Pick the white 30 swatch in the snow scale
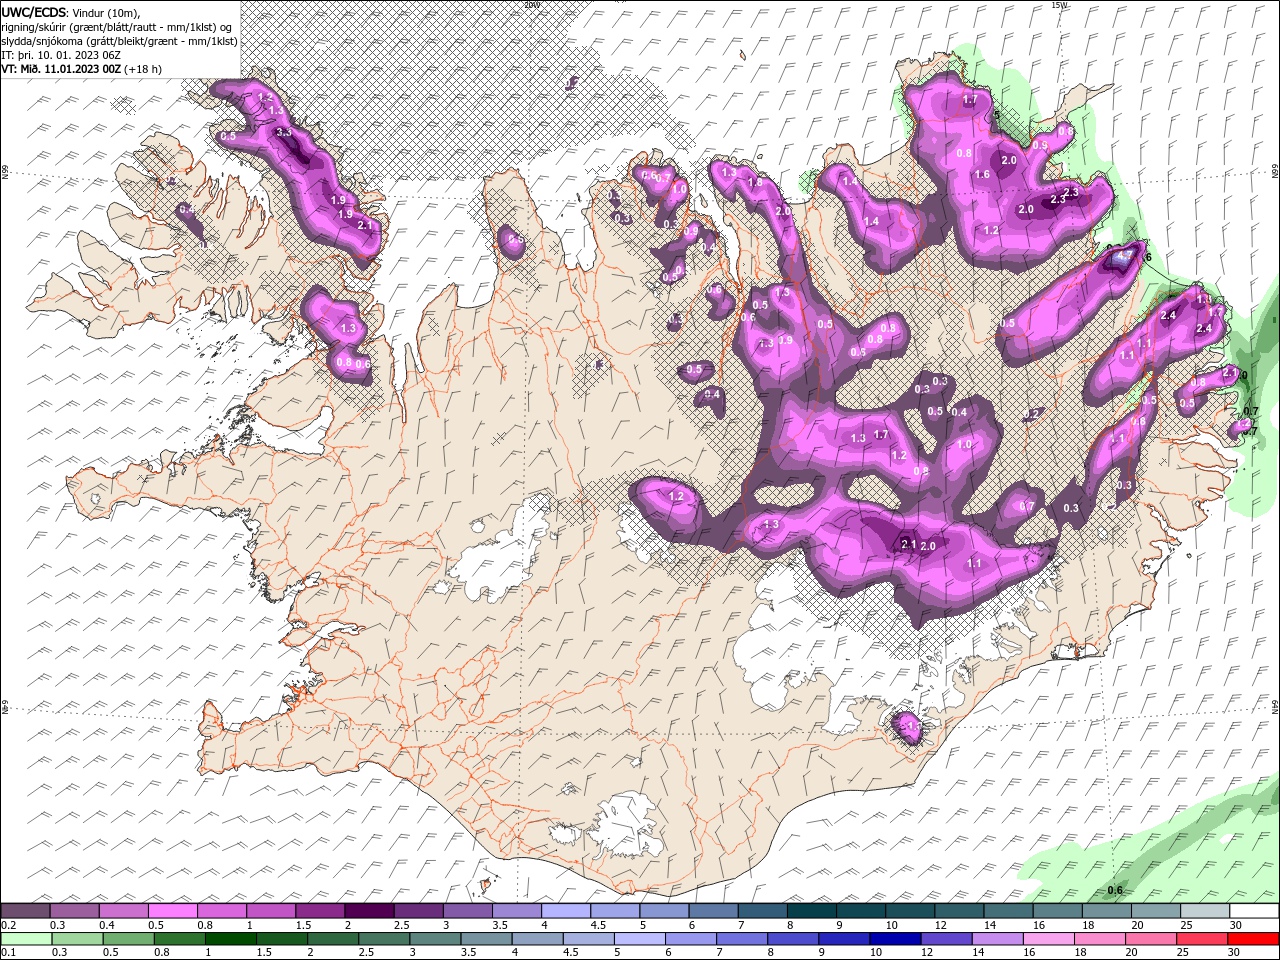 1254,910
